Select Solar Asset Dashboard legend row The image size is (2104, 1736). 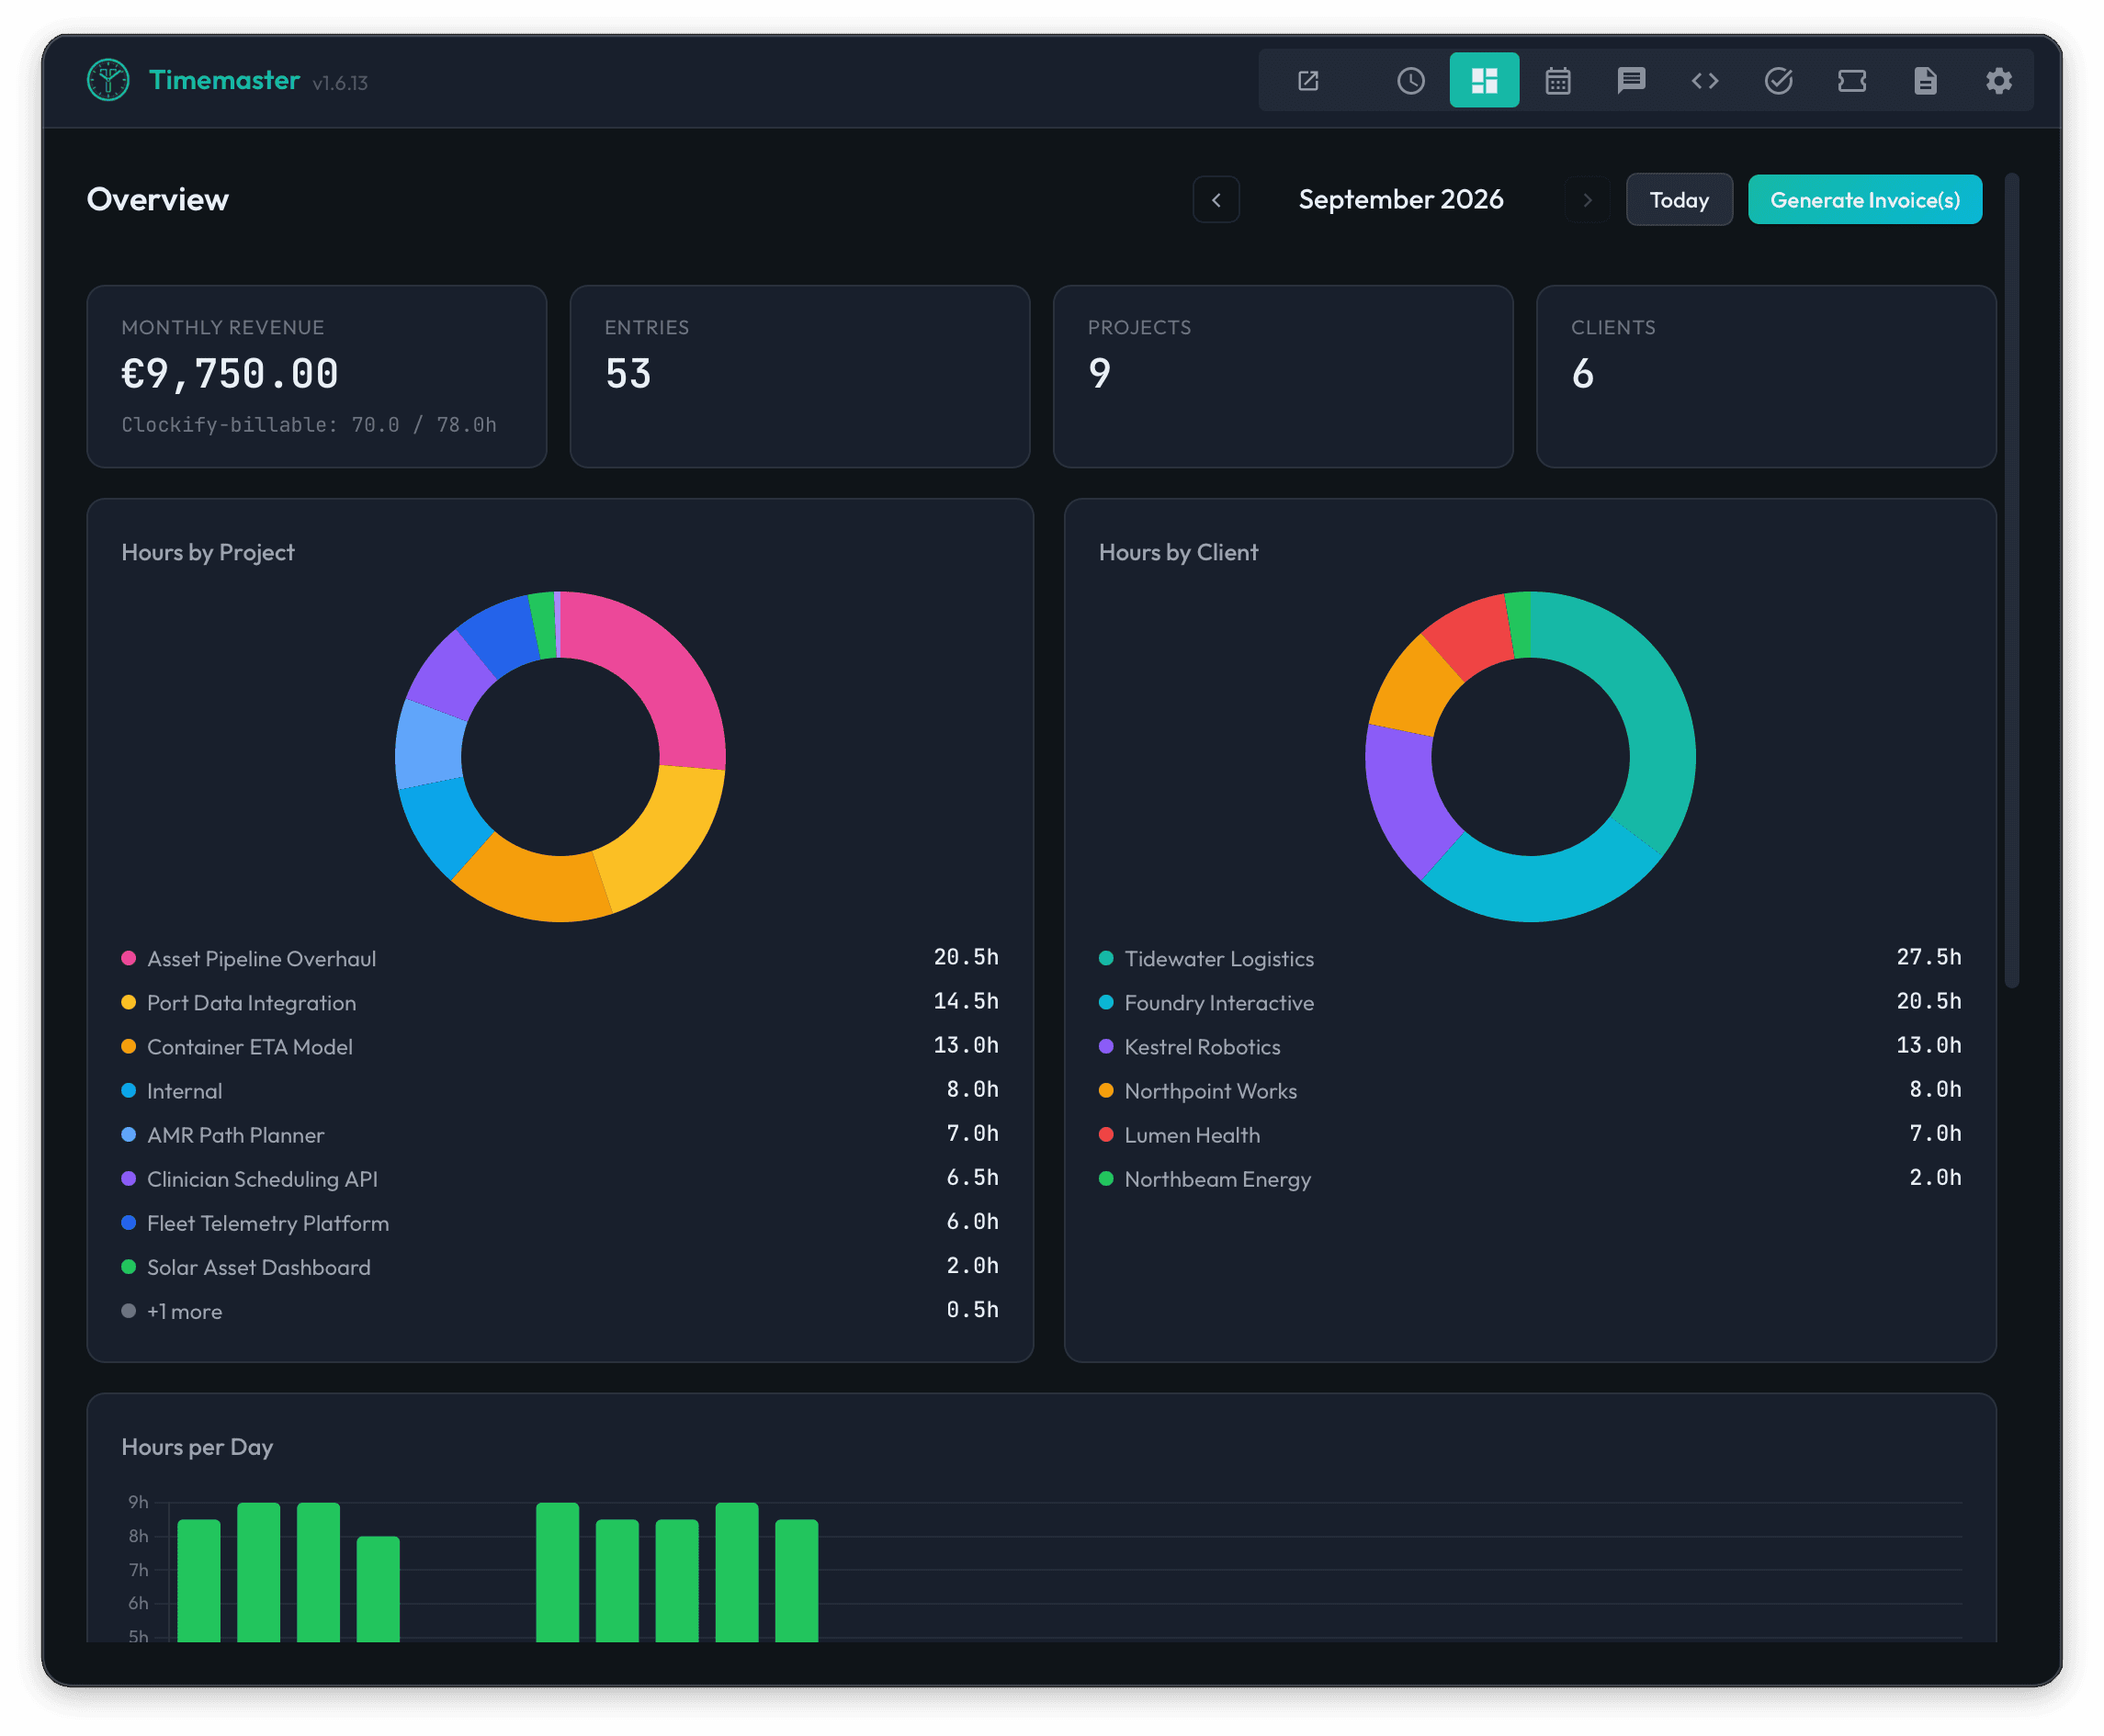(560, 1266)
